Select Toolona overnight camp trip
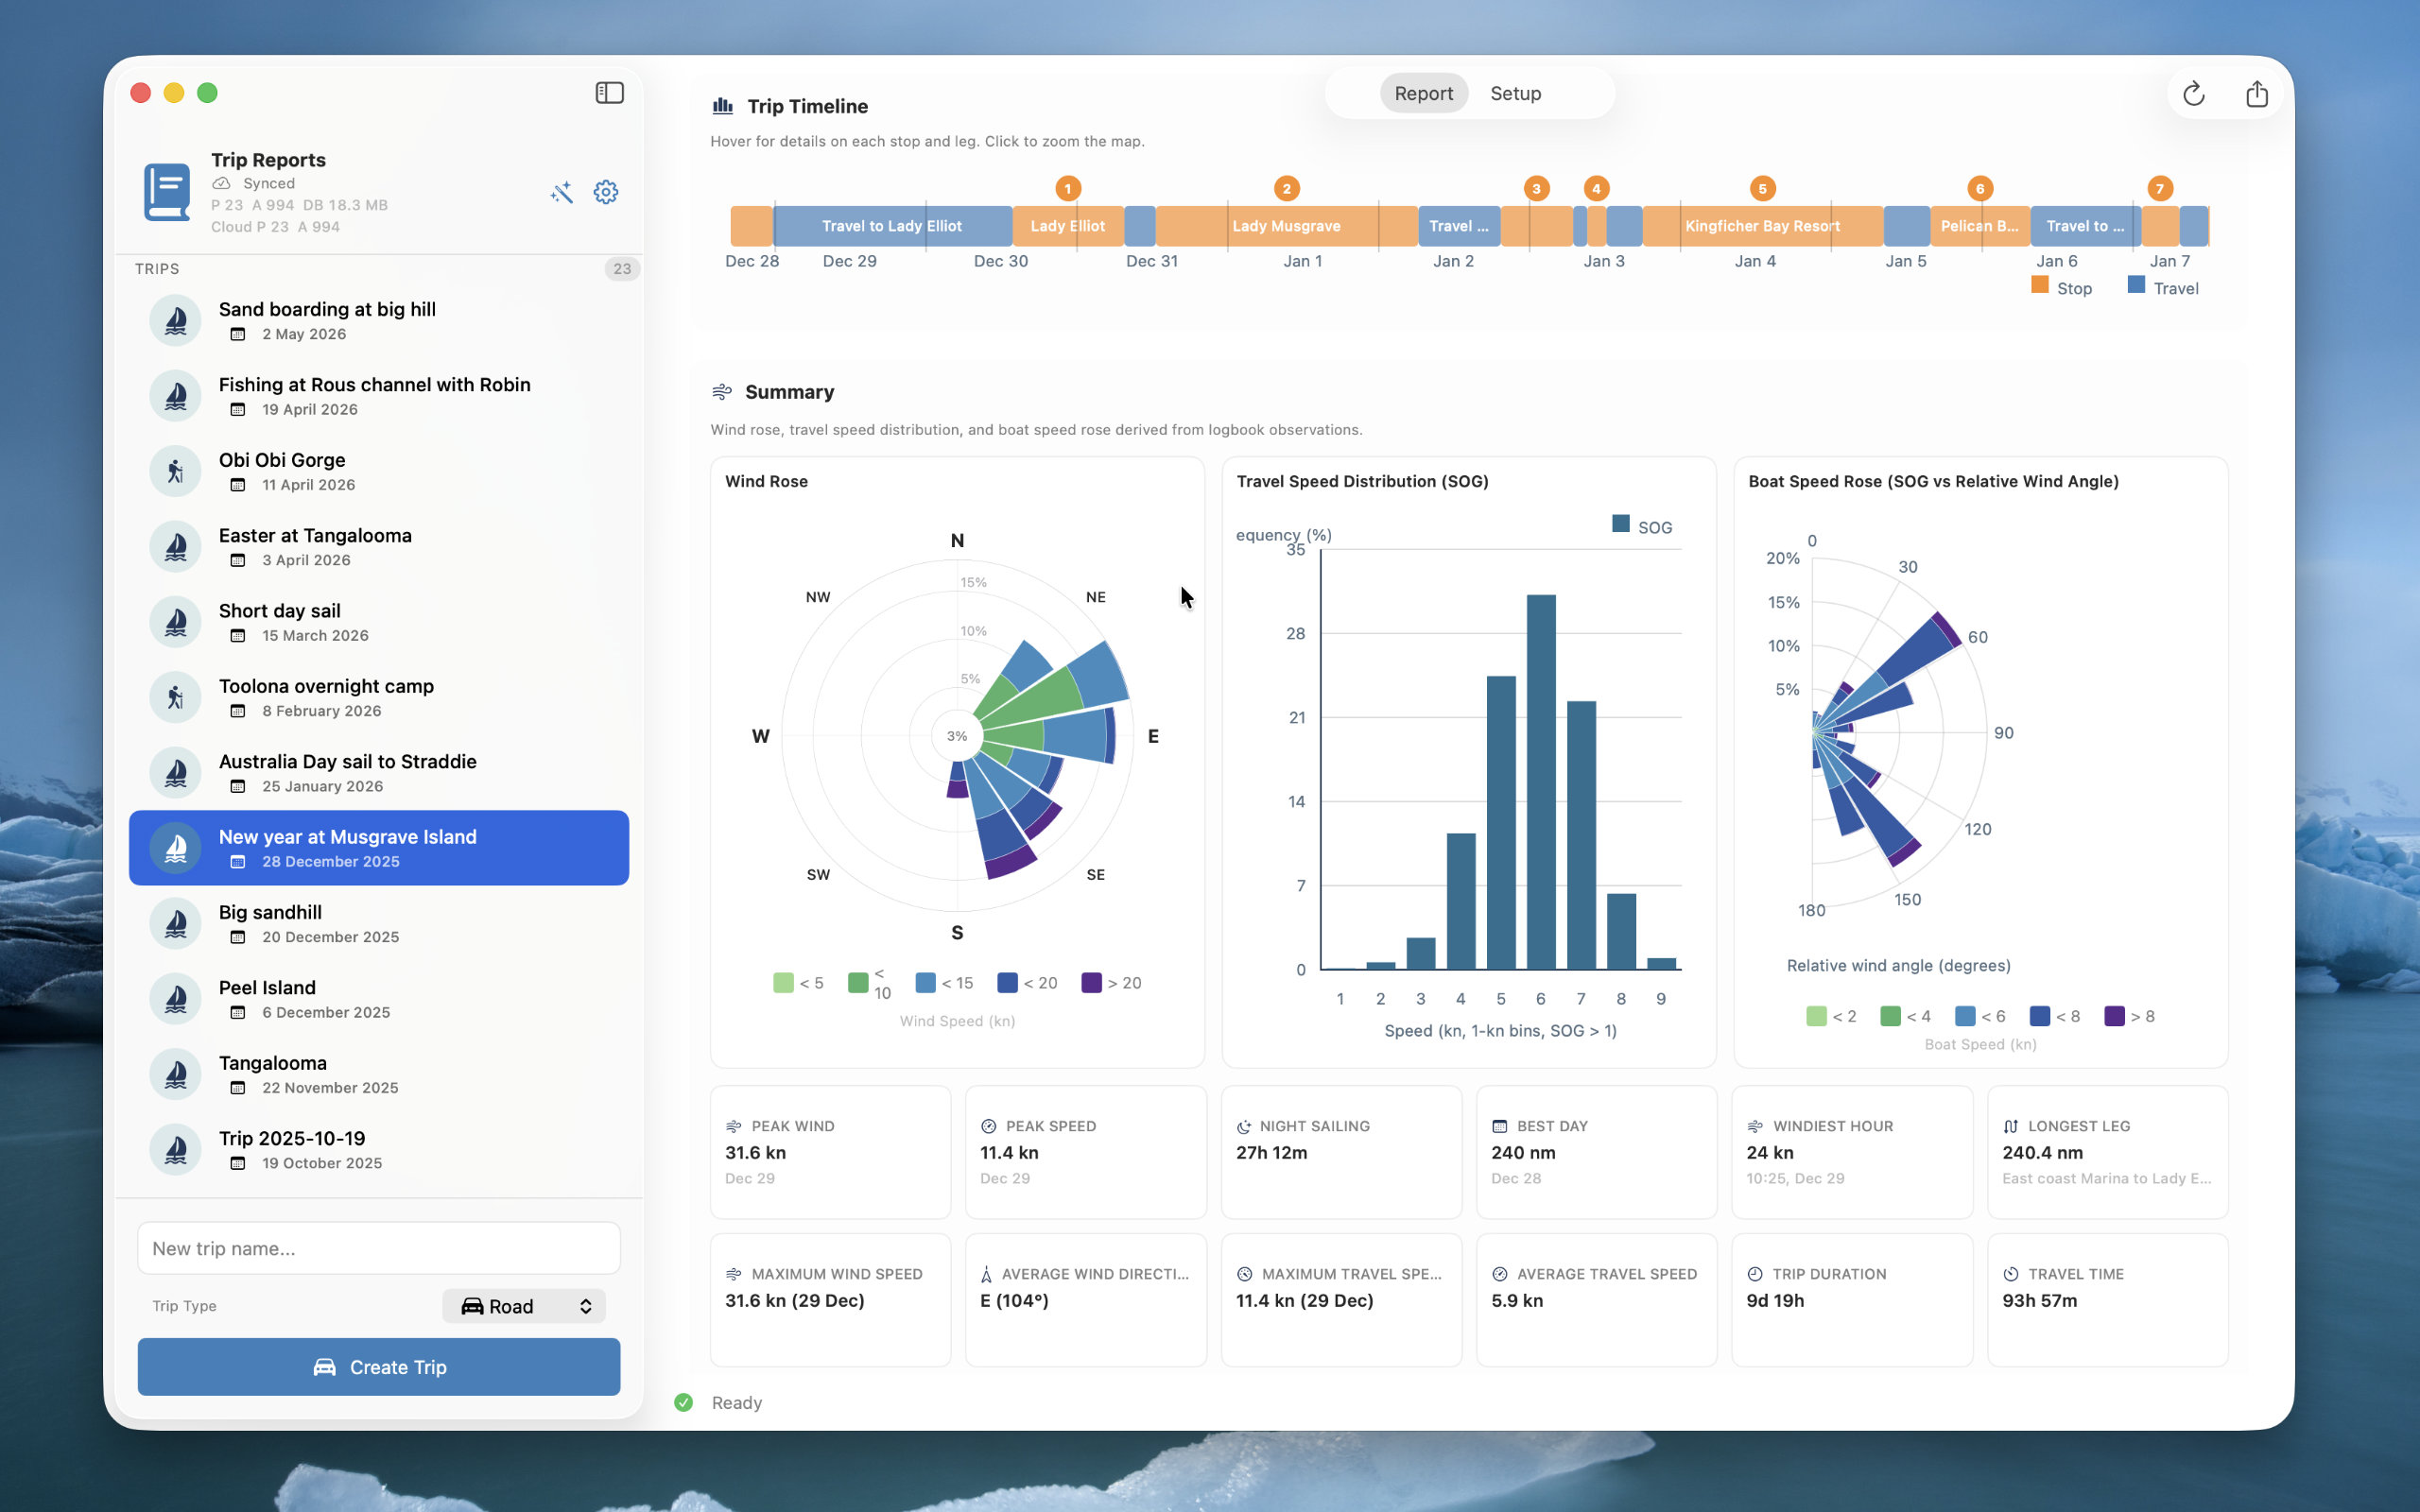This screenshot has width=2420, height=1512. click(379, 698)
